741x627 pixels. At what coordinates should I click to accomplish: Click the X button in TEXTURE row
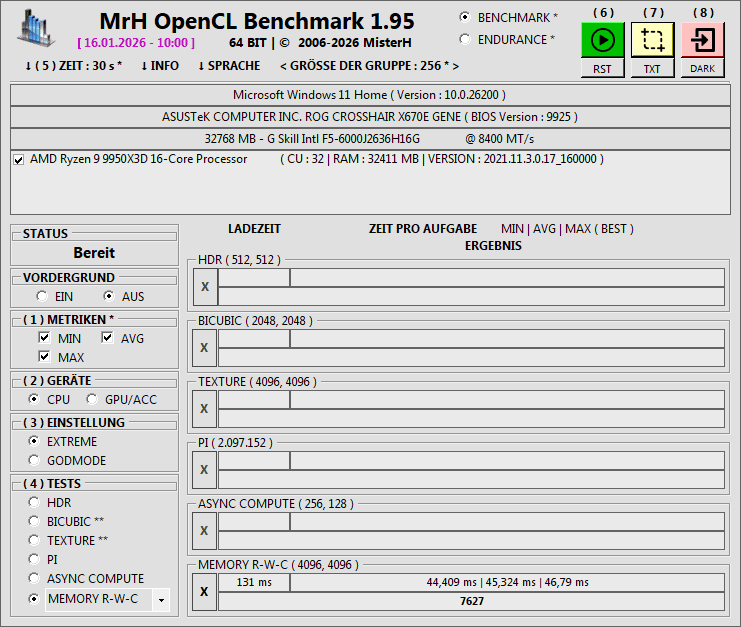point(204,409)
